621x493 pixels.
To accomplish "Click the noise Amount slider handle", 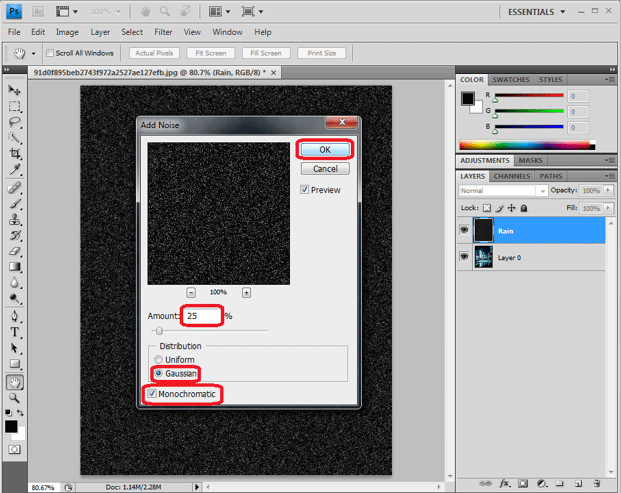I will (x=159, y=330).
